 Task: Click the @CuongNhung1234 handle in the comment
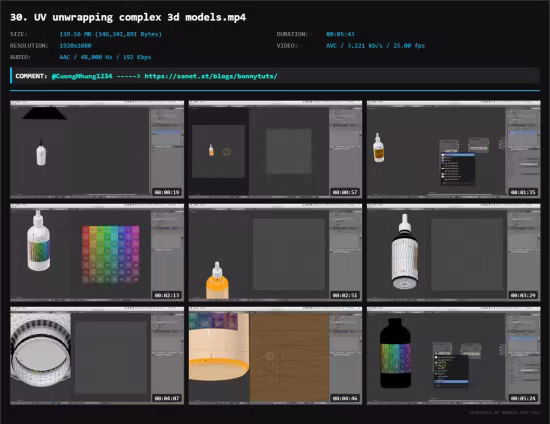[82, 76]
